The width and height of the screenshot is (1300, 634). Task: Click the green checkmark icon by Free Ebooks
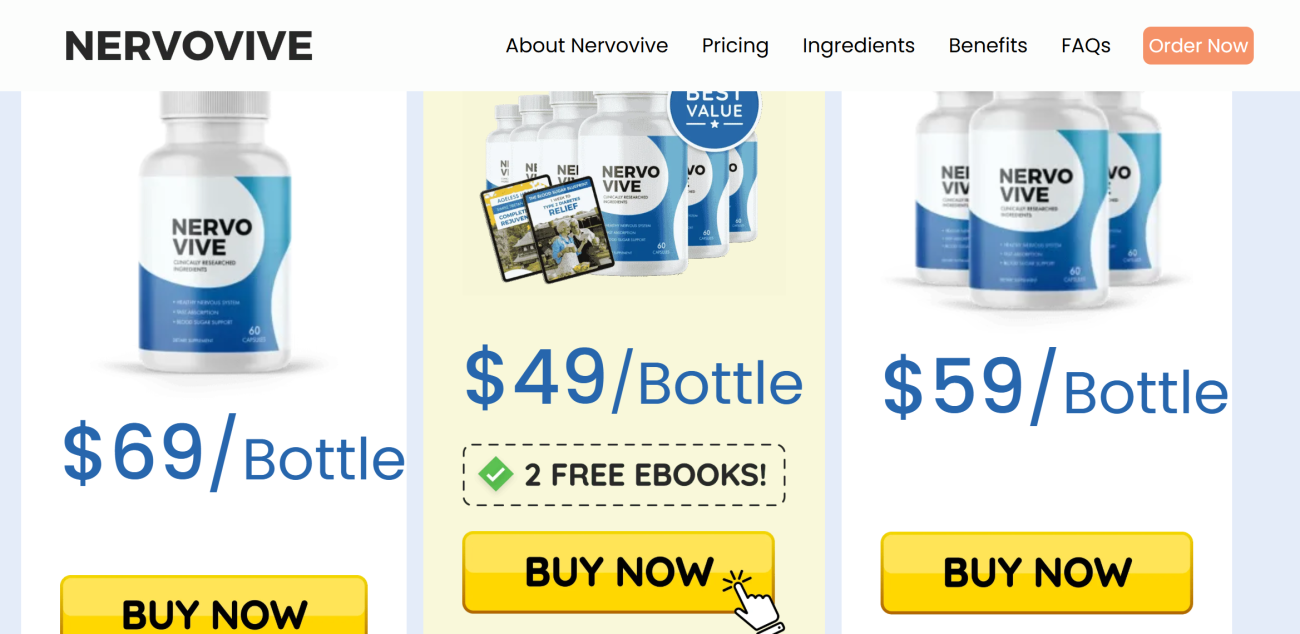point(495,474)
